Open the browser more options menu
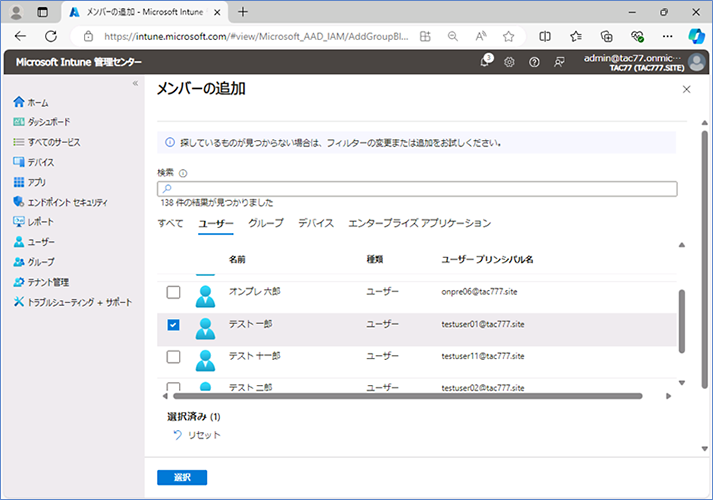 (668, 36)
